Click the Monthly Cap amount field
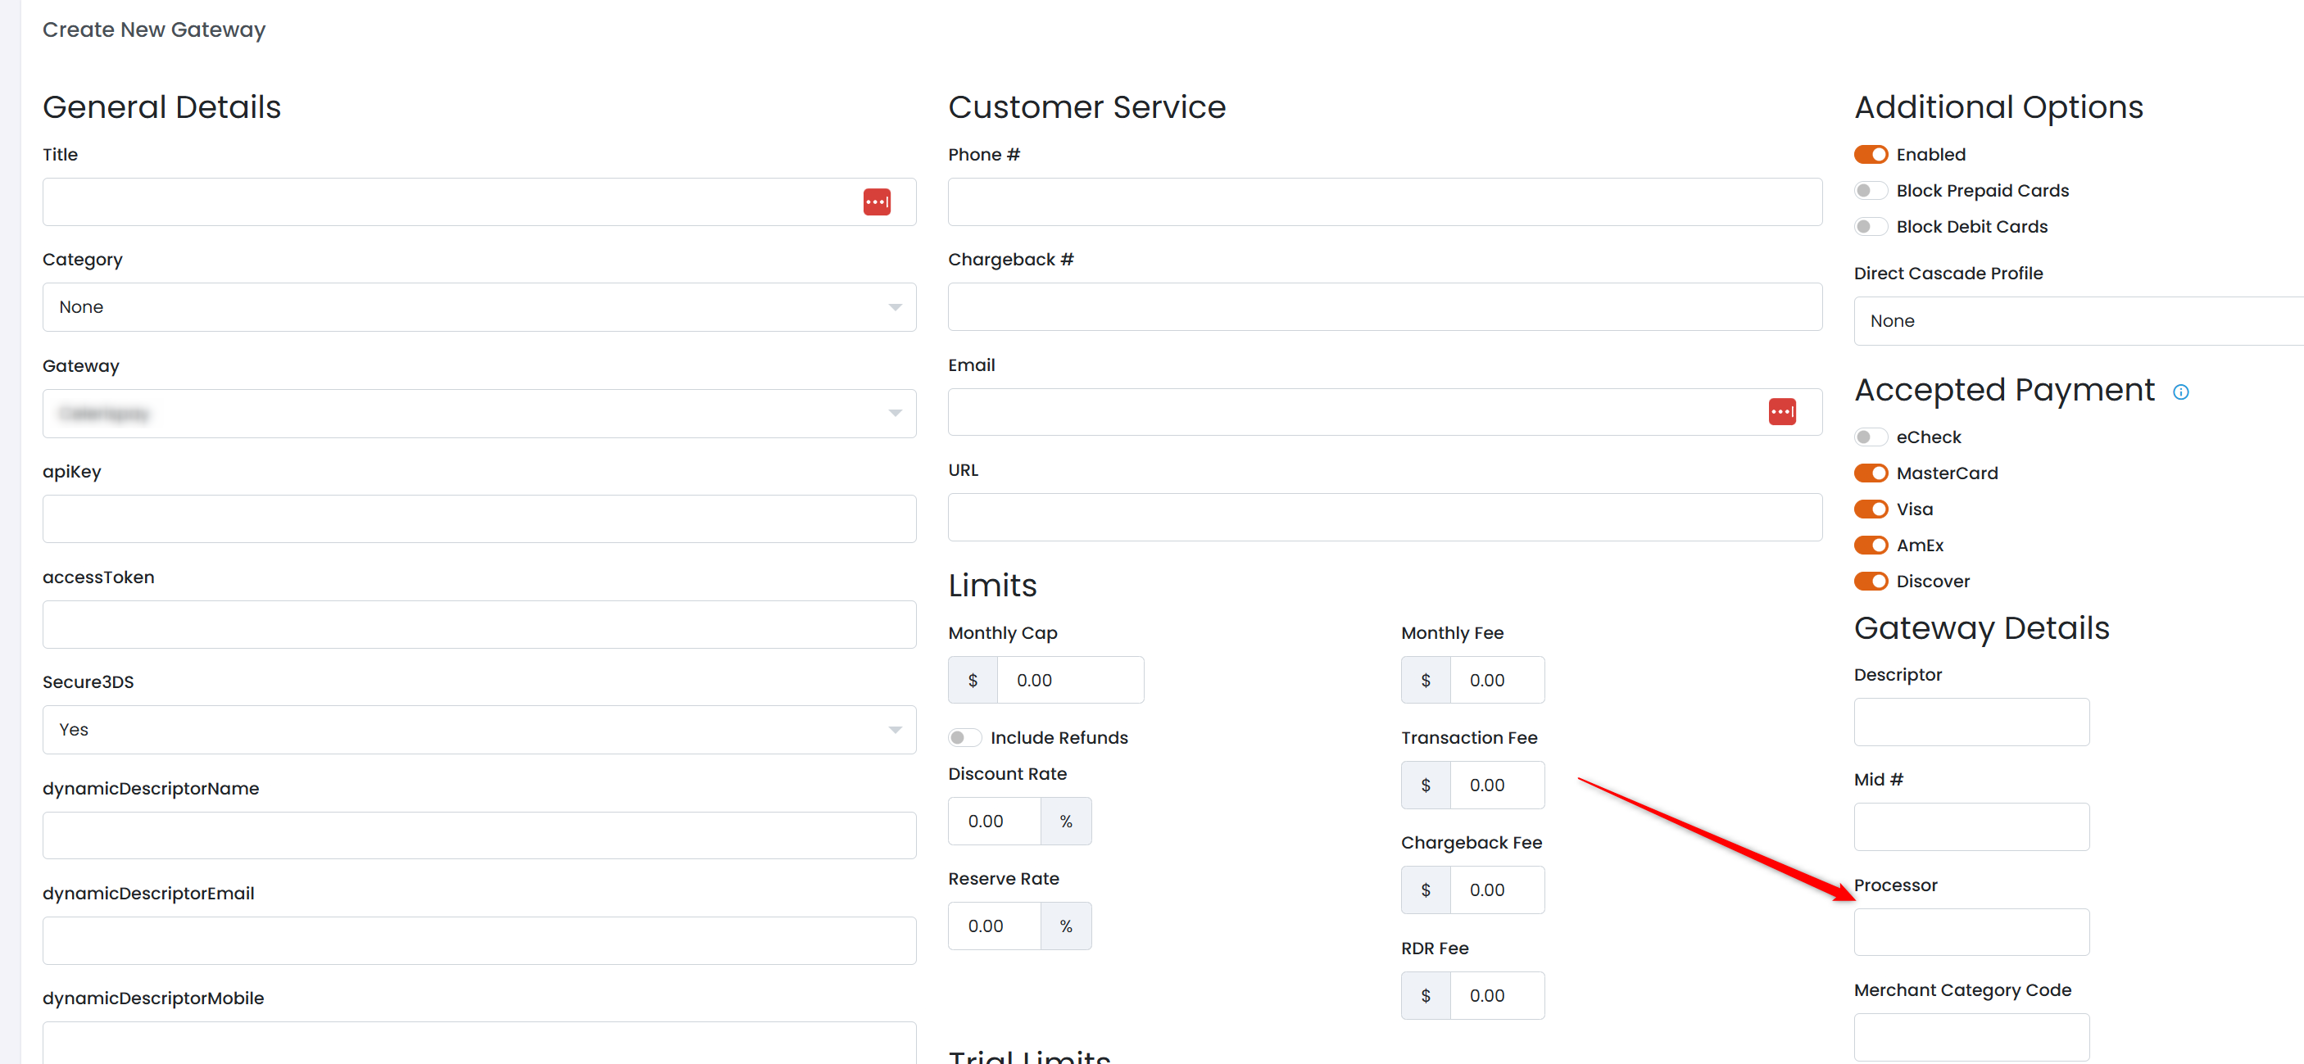 (x=1069, y=680)
